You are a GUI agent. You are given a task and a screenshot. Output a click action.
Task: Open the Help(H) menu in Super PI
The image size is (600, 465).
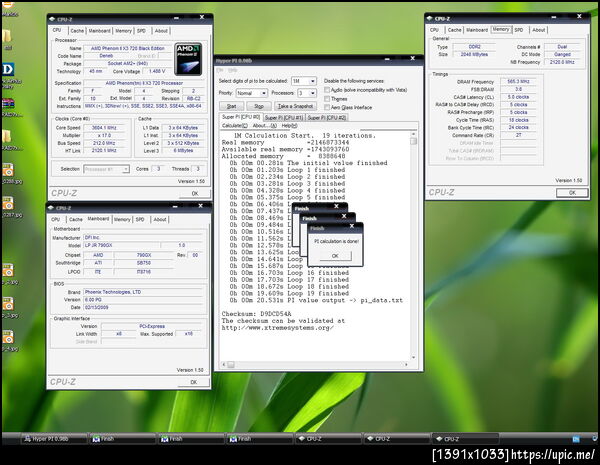point(289,126)
